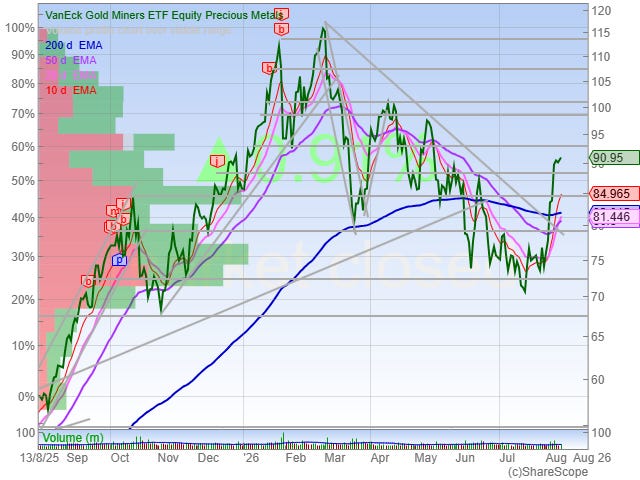The height and width of the screenshot is (480, 640).
Task: Click the Aug 26 end date label
Action: (592, 458)
